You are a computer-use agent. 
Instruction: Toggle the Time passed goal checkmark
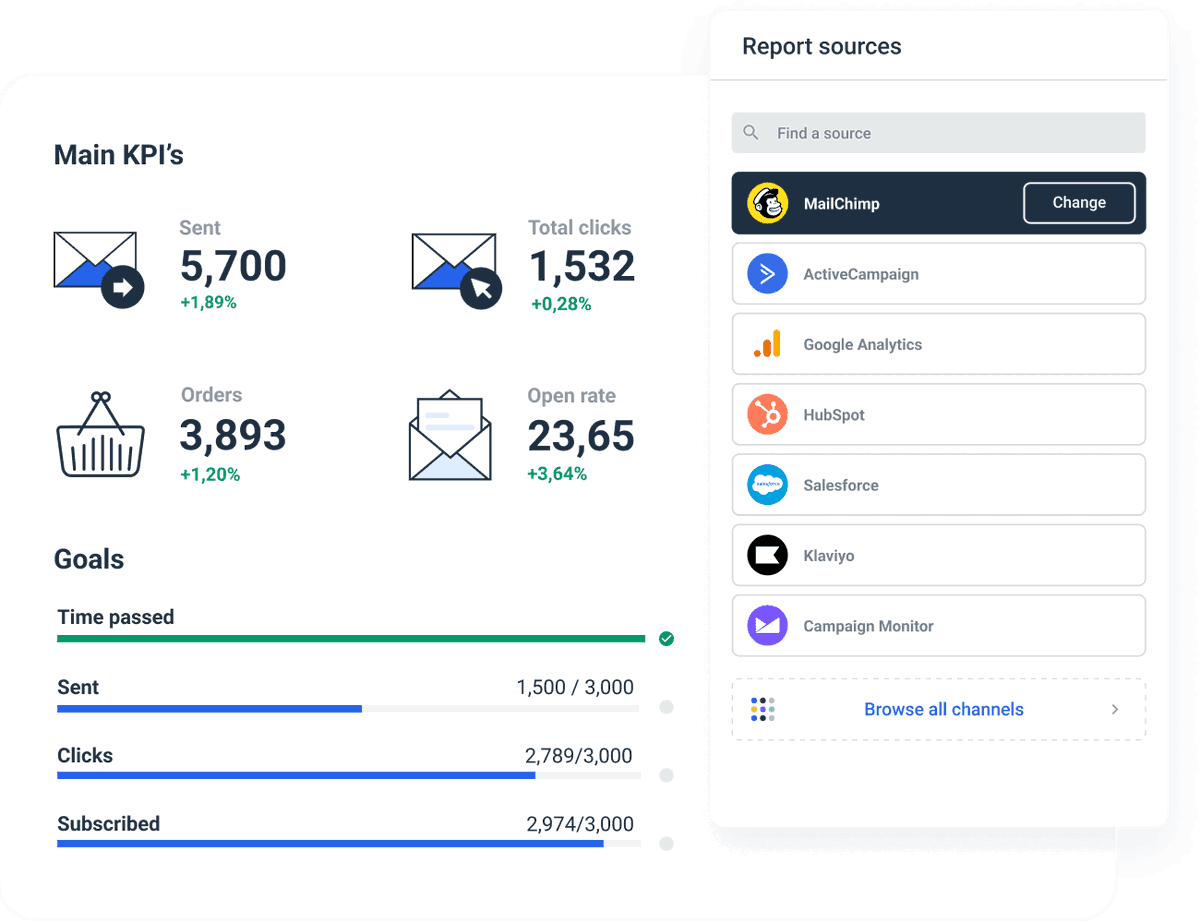click(666, 638)
